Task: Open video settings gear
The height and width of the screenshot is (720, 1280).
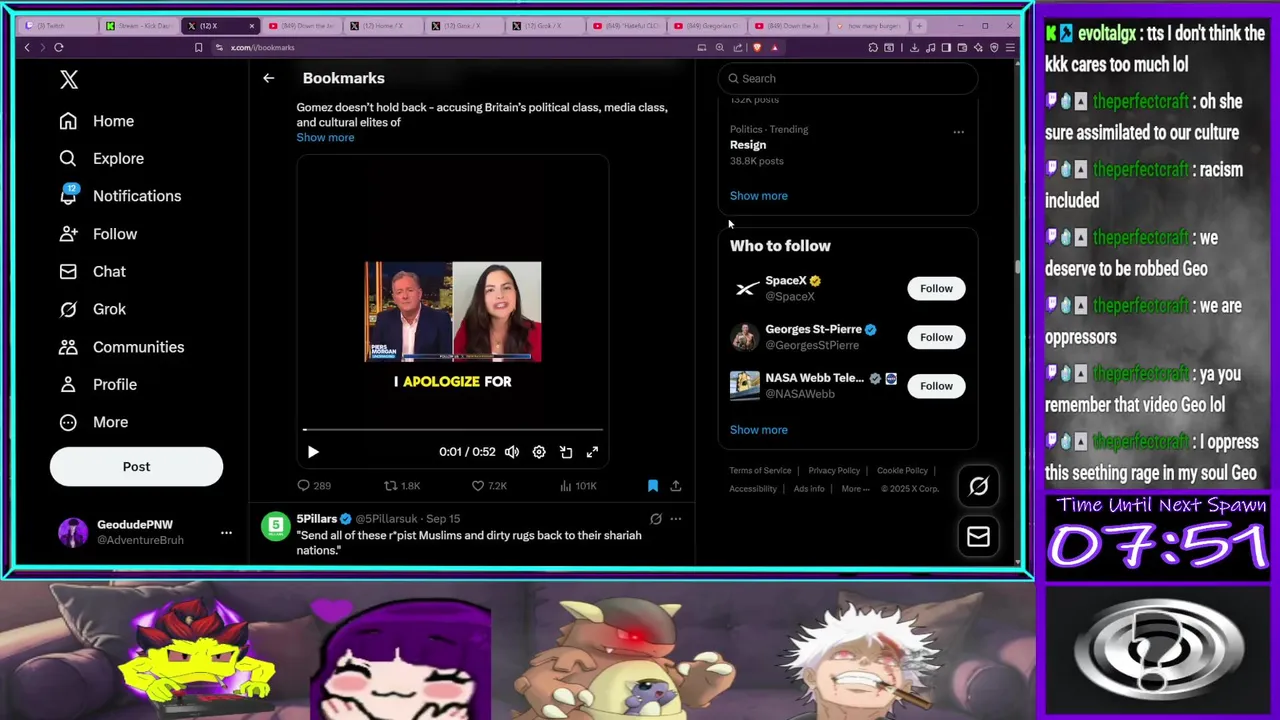Action: [x=539, y=452]
